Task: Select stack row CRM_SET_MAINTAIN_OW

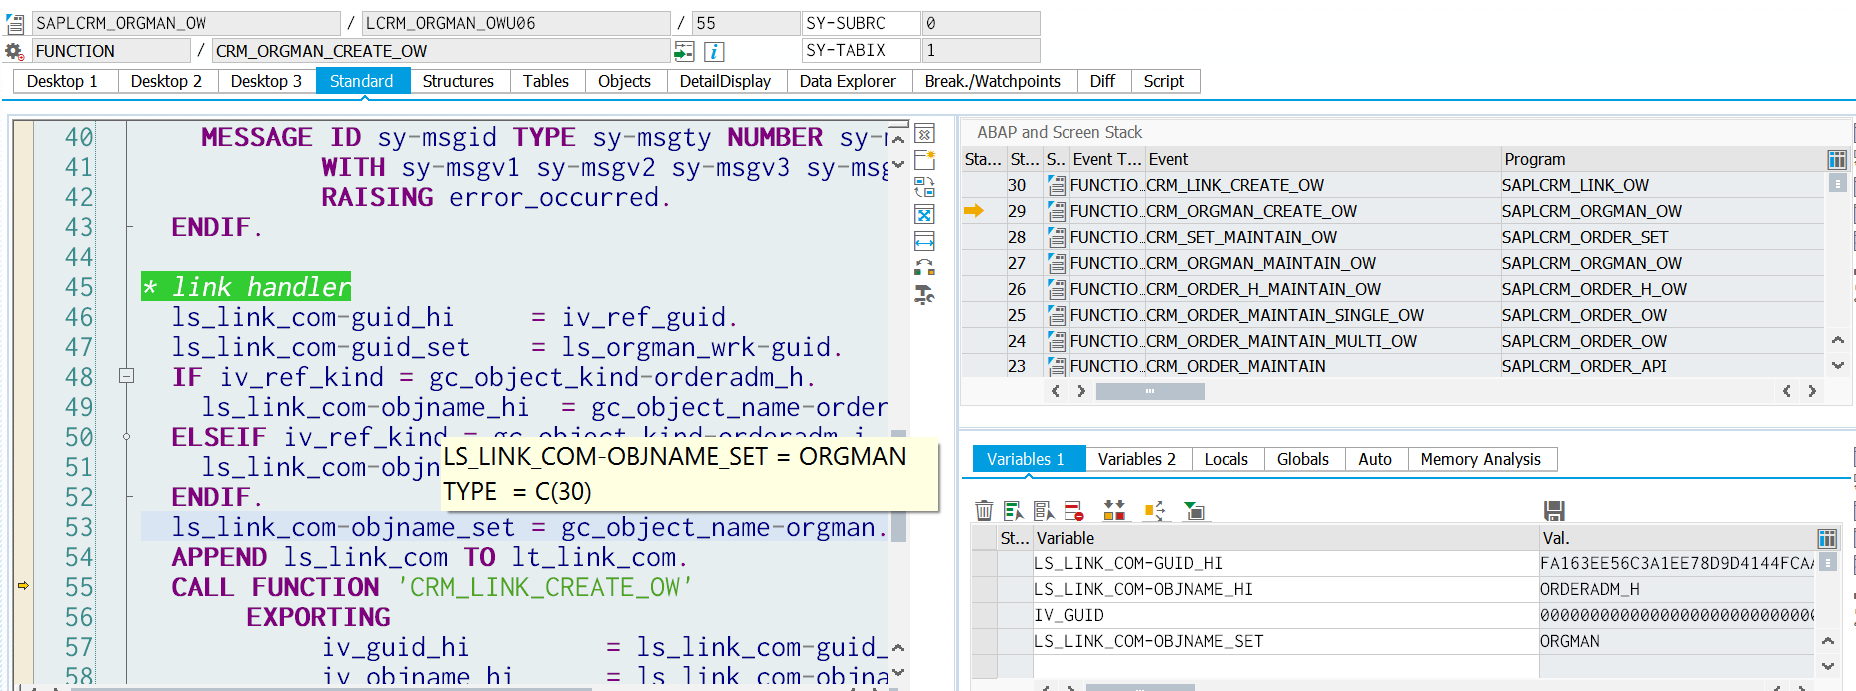Action: [1393, 237]
